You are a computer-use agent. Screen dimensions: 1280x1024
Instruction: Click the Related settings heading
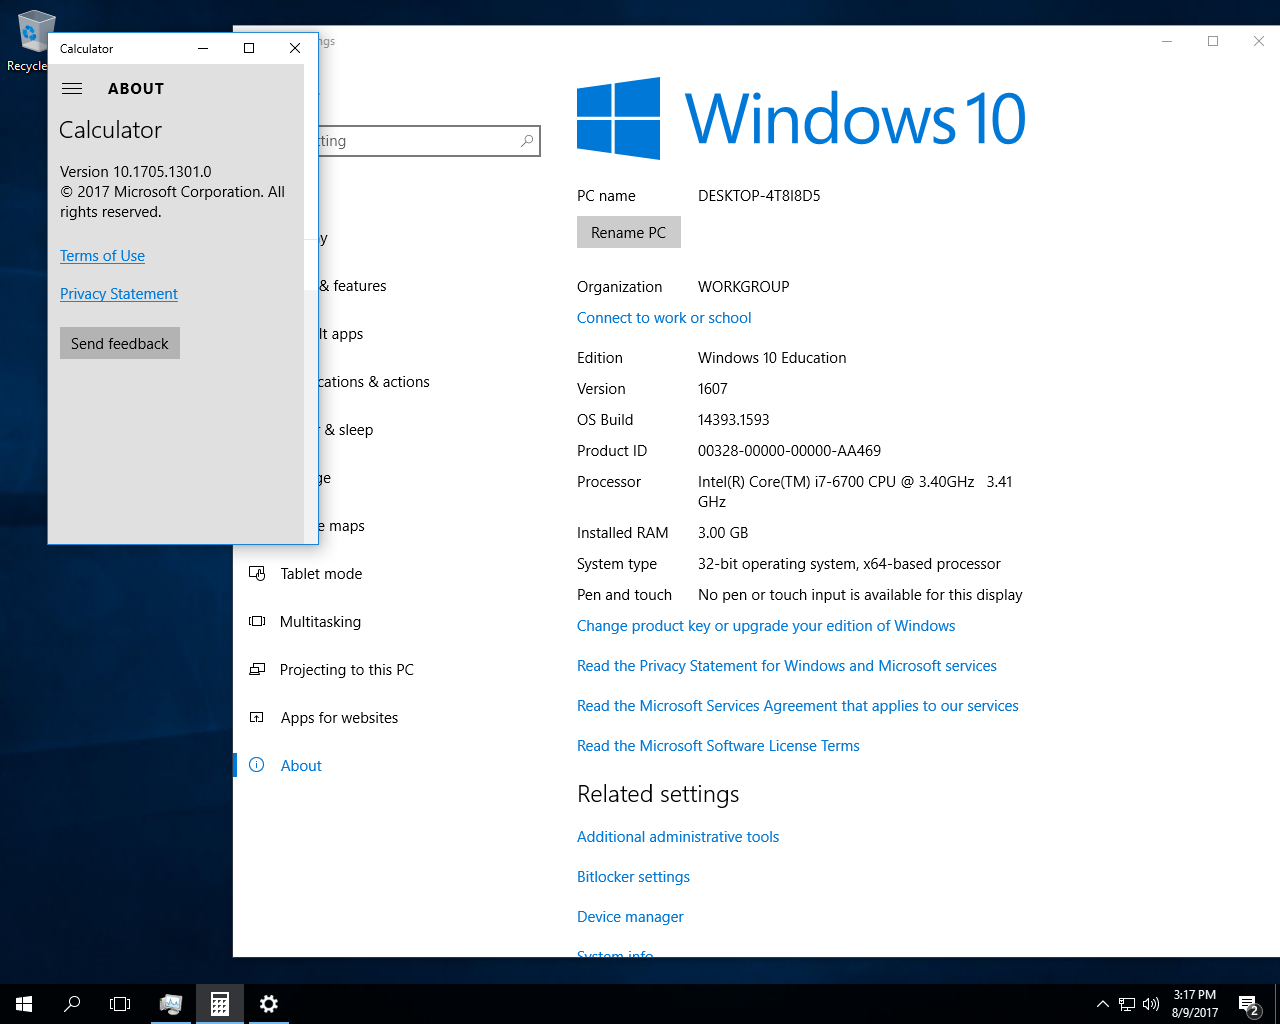[658, 794]
